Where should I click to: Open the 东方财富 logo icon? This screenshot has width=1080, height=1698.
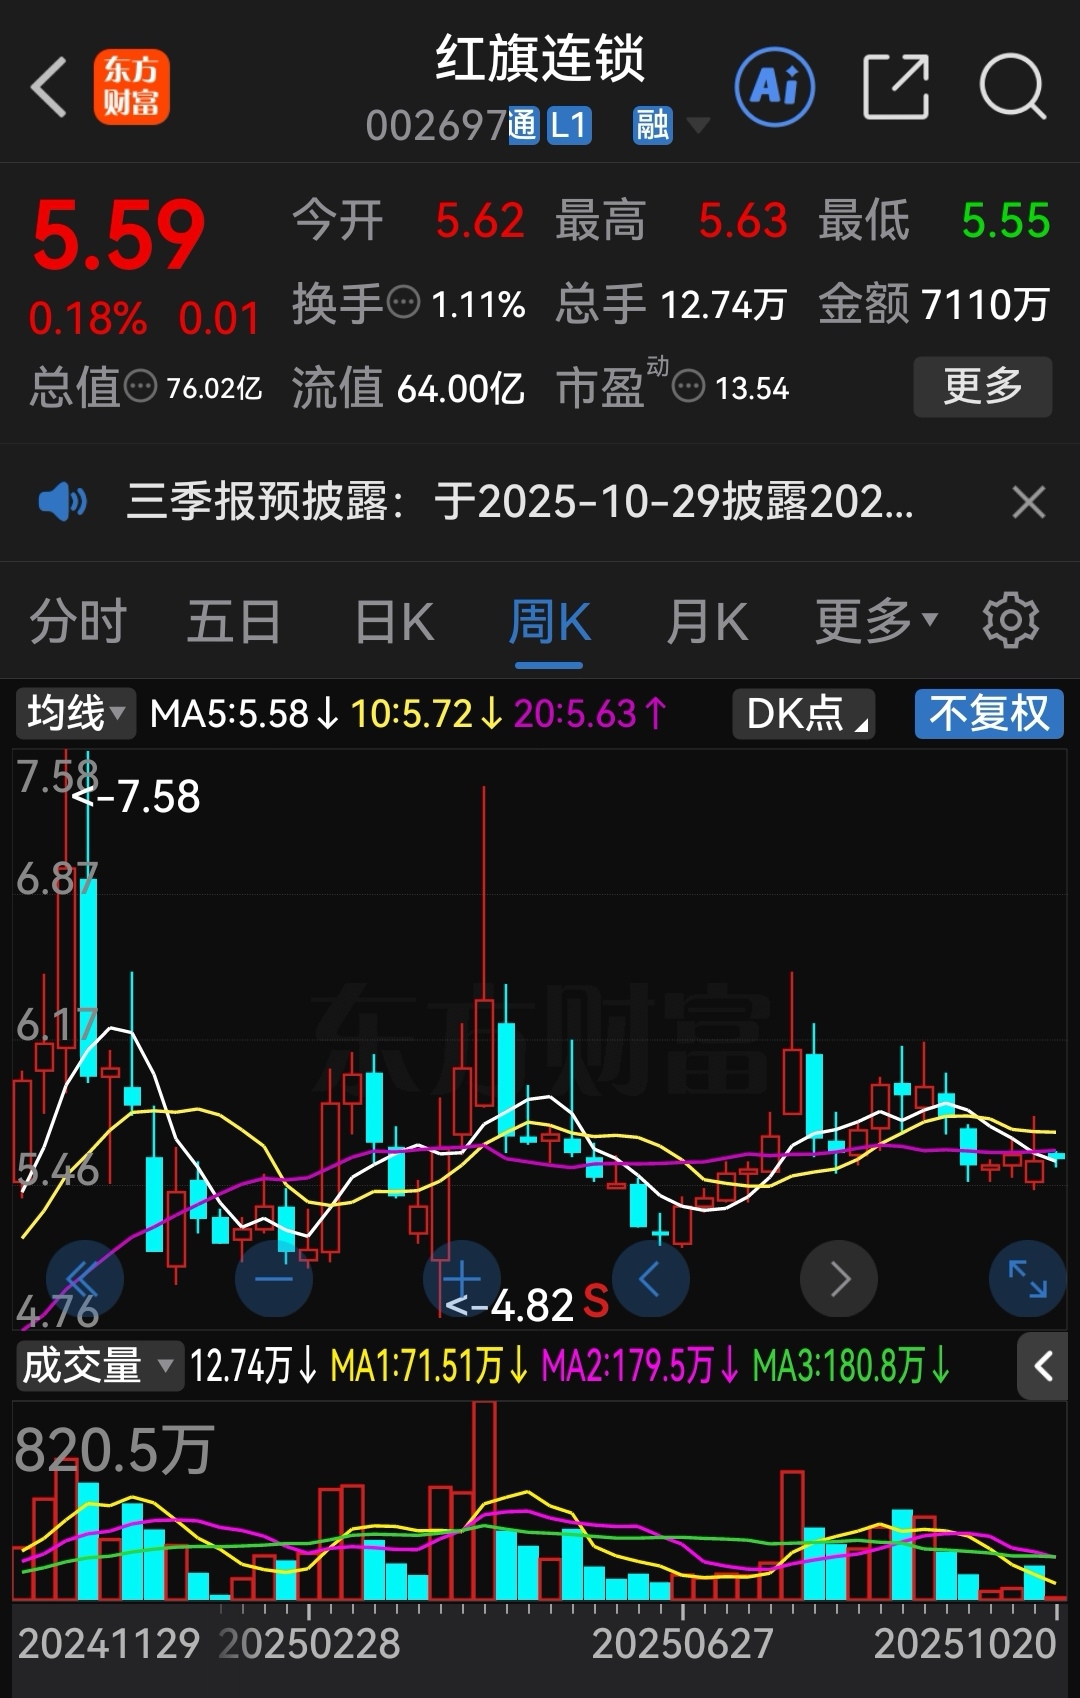point(132,87)
